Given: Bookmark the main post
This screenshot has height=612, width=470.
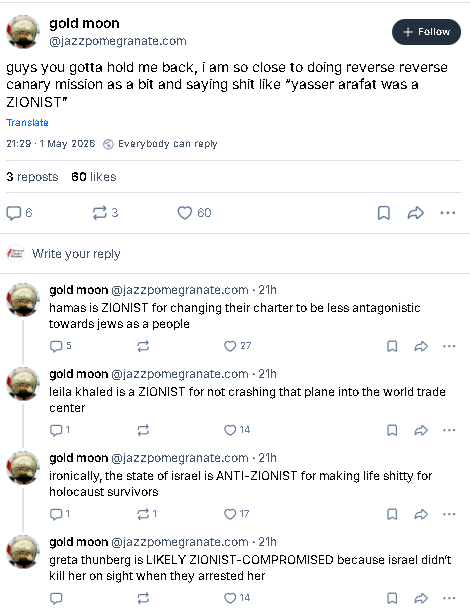Looking at the screenshot, I should tap(384, 213).
